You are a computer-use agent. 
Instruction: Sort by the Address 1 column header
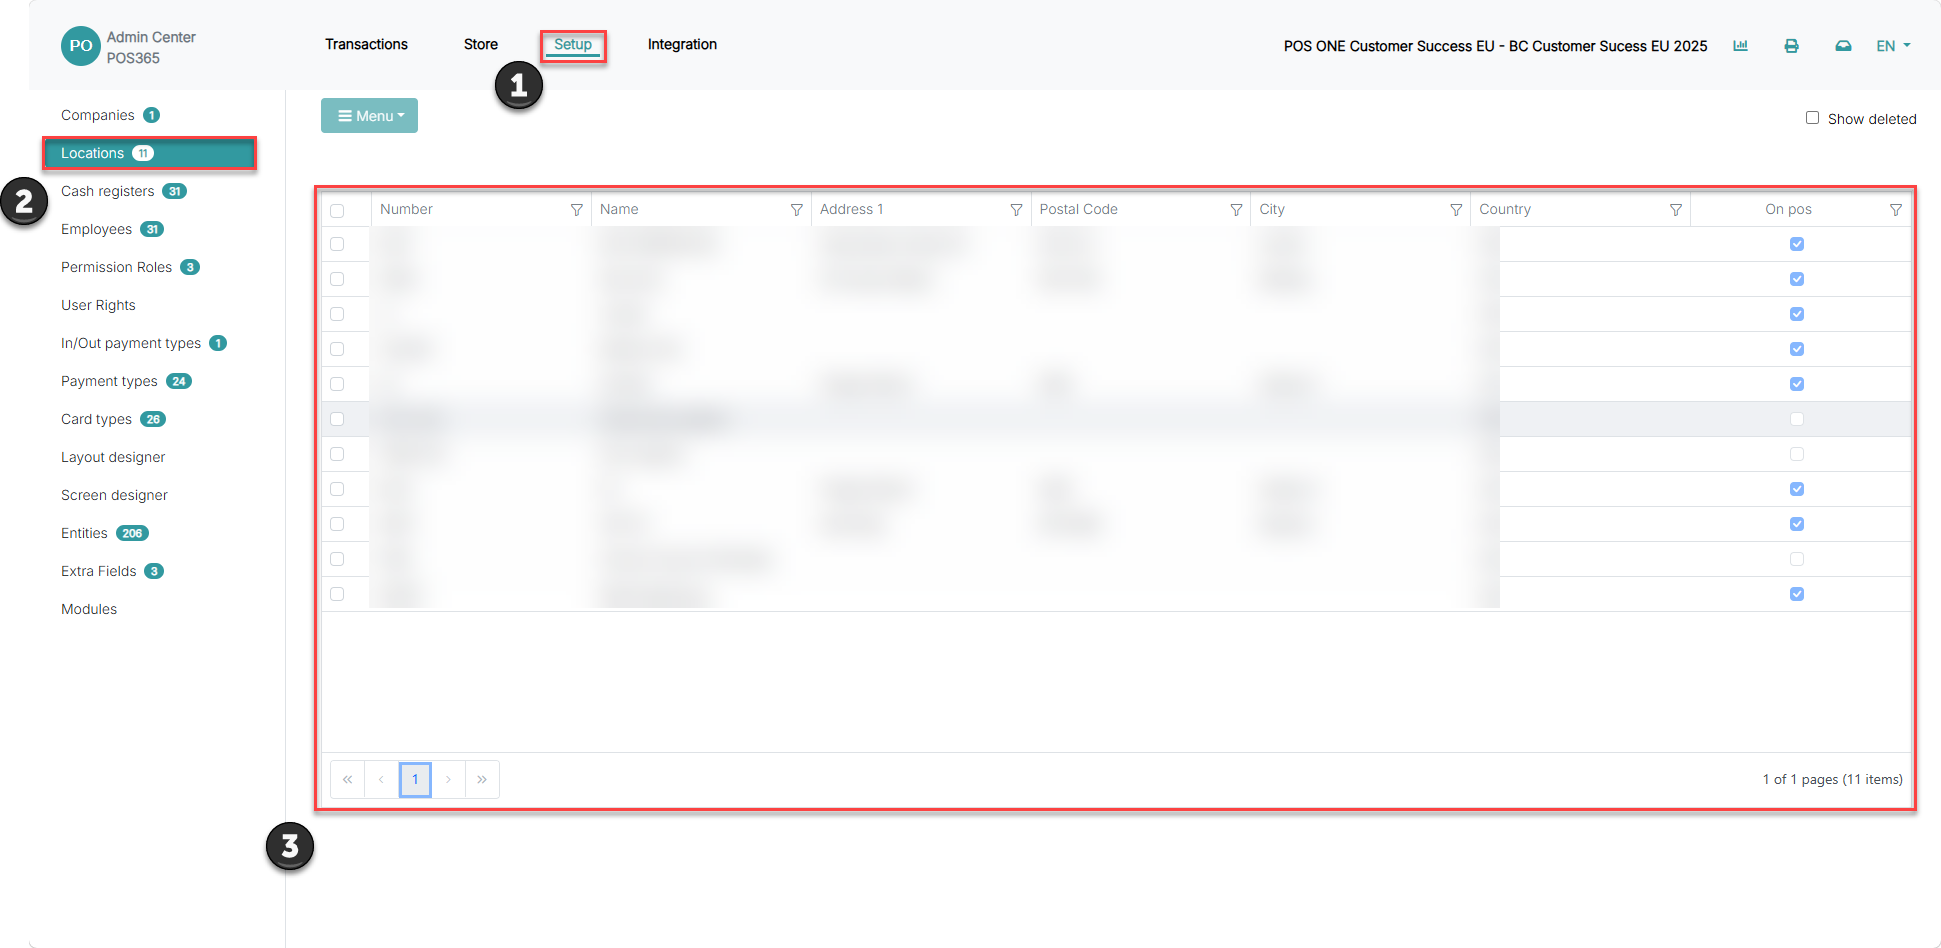(x=851, y=209)
